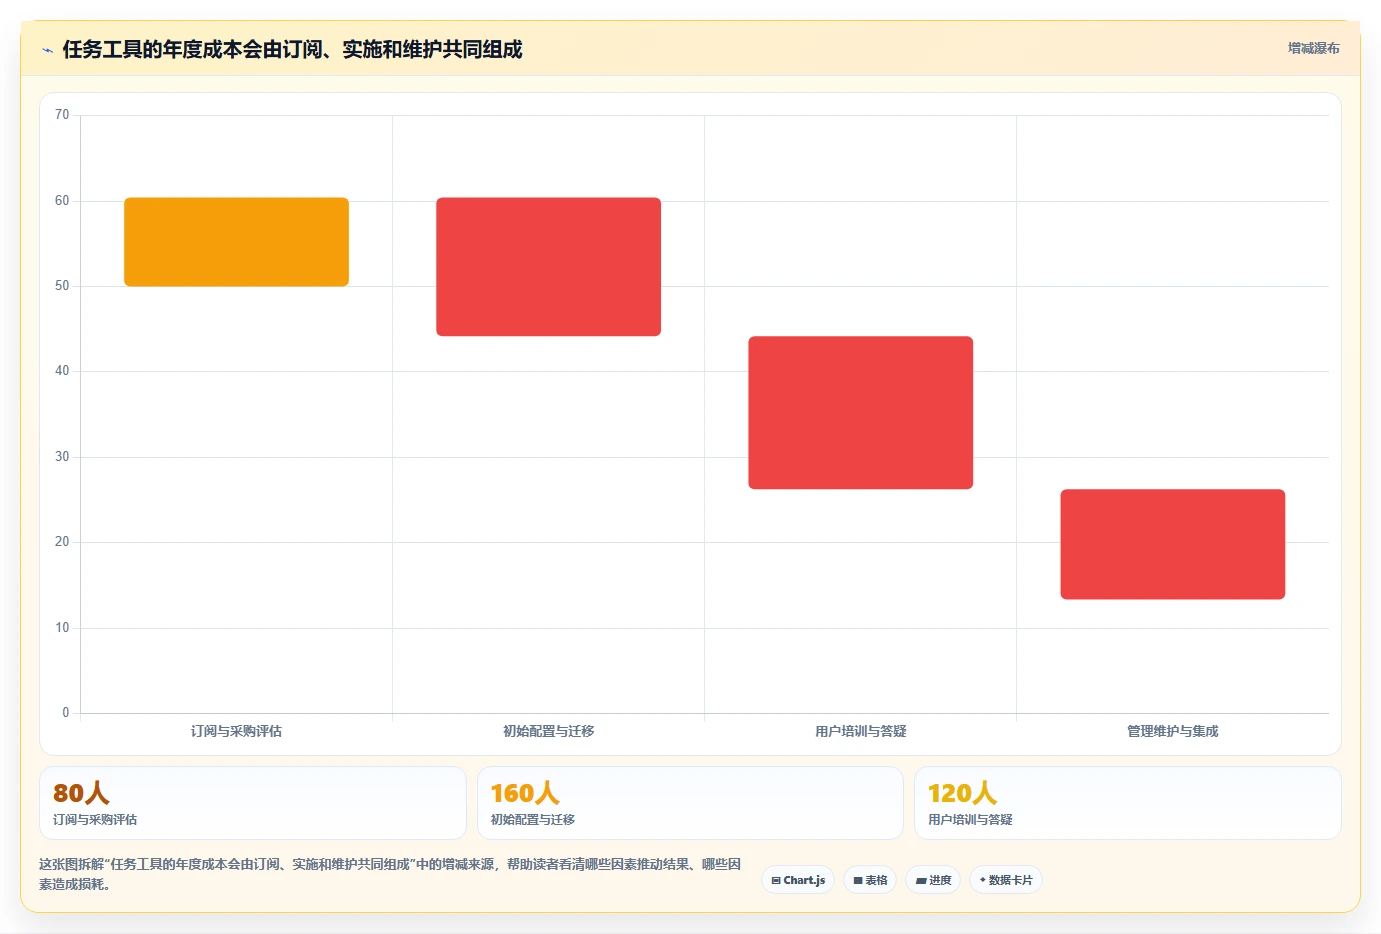This screenshot has width=1381, height=934.
Task: Click y-axis value 70
Action: click(62, 115)
